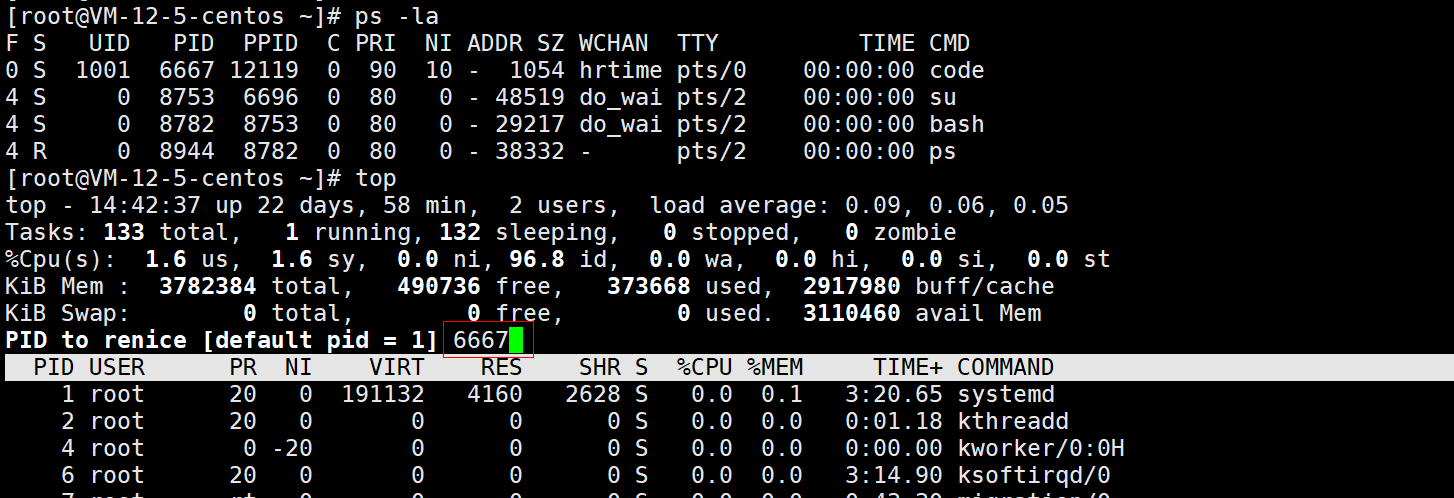Click systemd's TIME+ value 3:20.65
Viewport: 1454px width, 498px height.
coord(893,395)
